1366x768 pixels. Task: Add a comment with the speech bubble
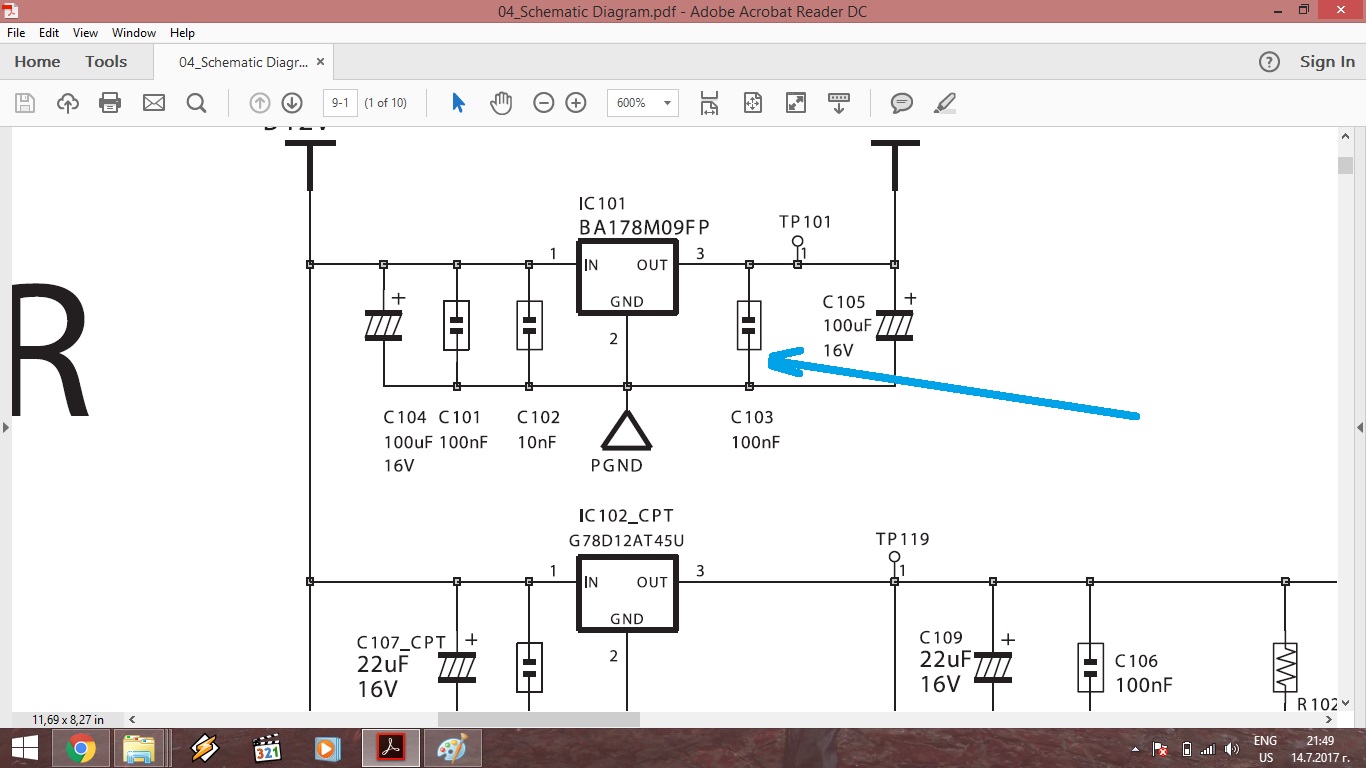(x=902, y=103)
